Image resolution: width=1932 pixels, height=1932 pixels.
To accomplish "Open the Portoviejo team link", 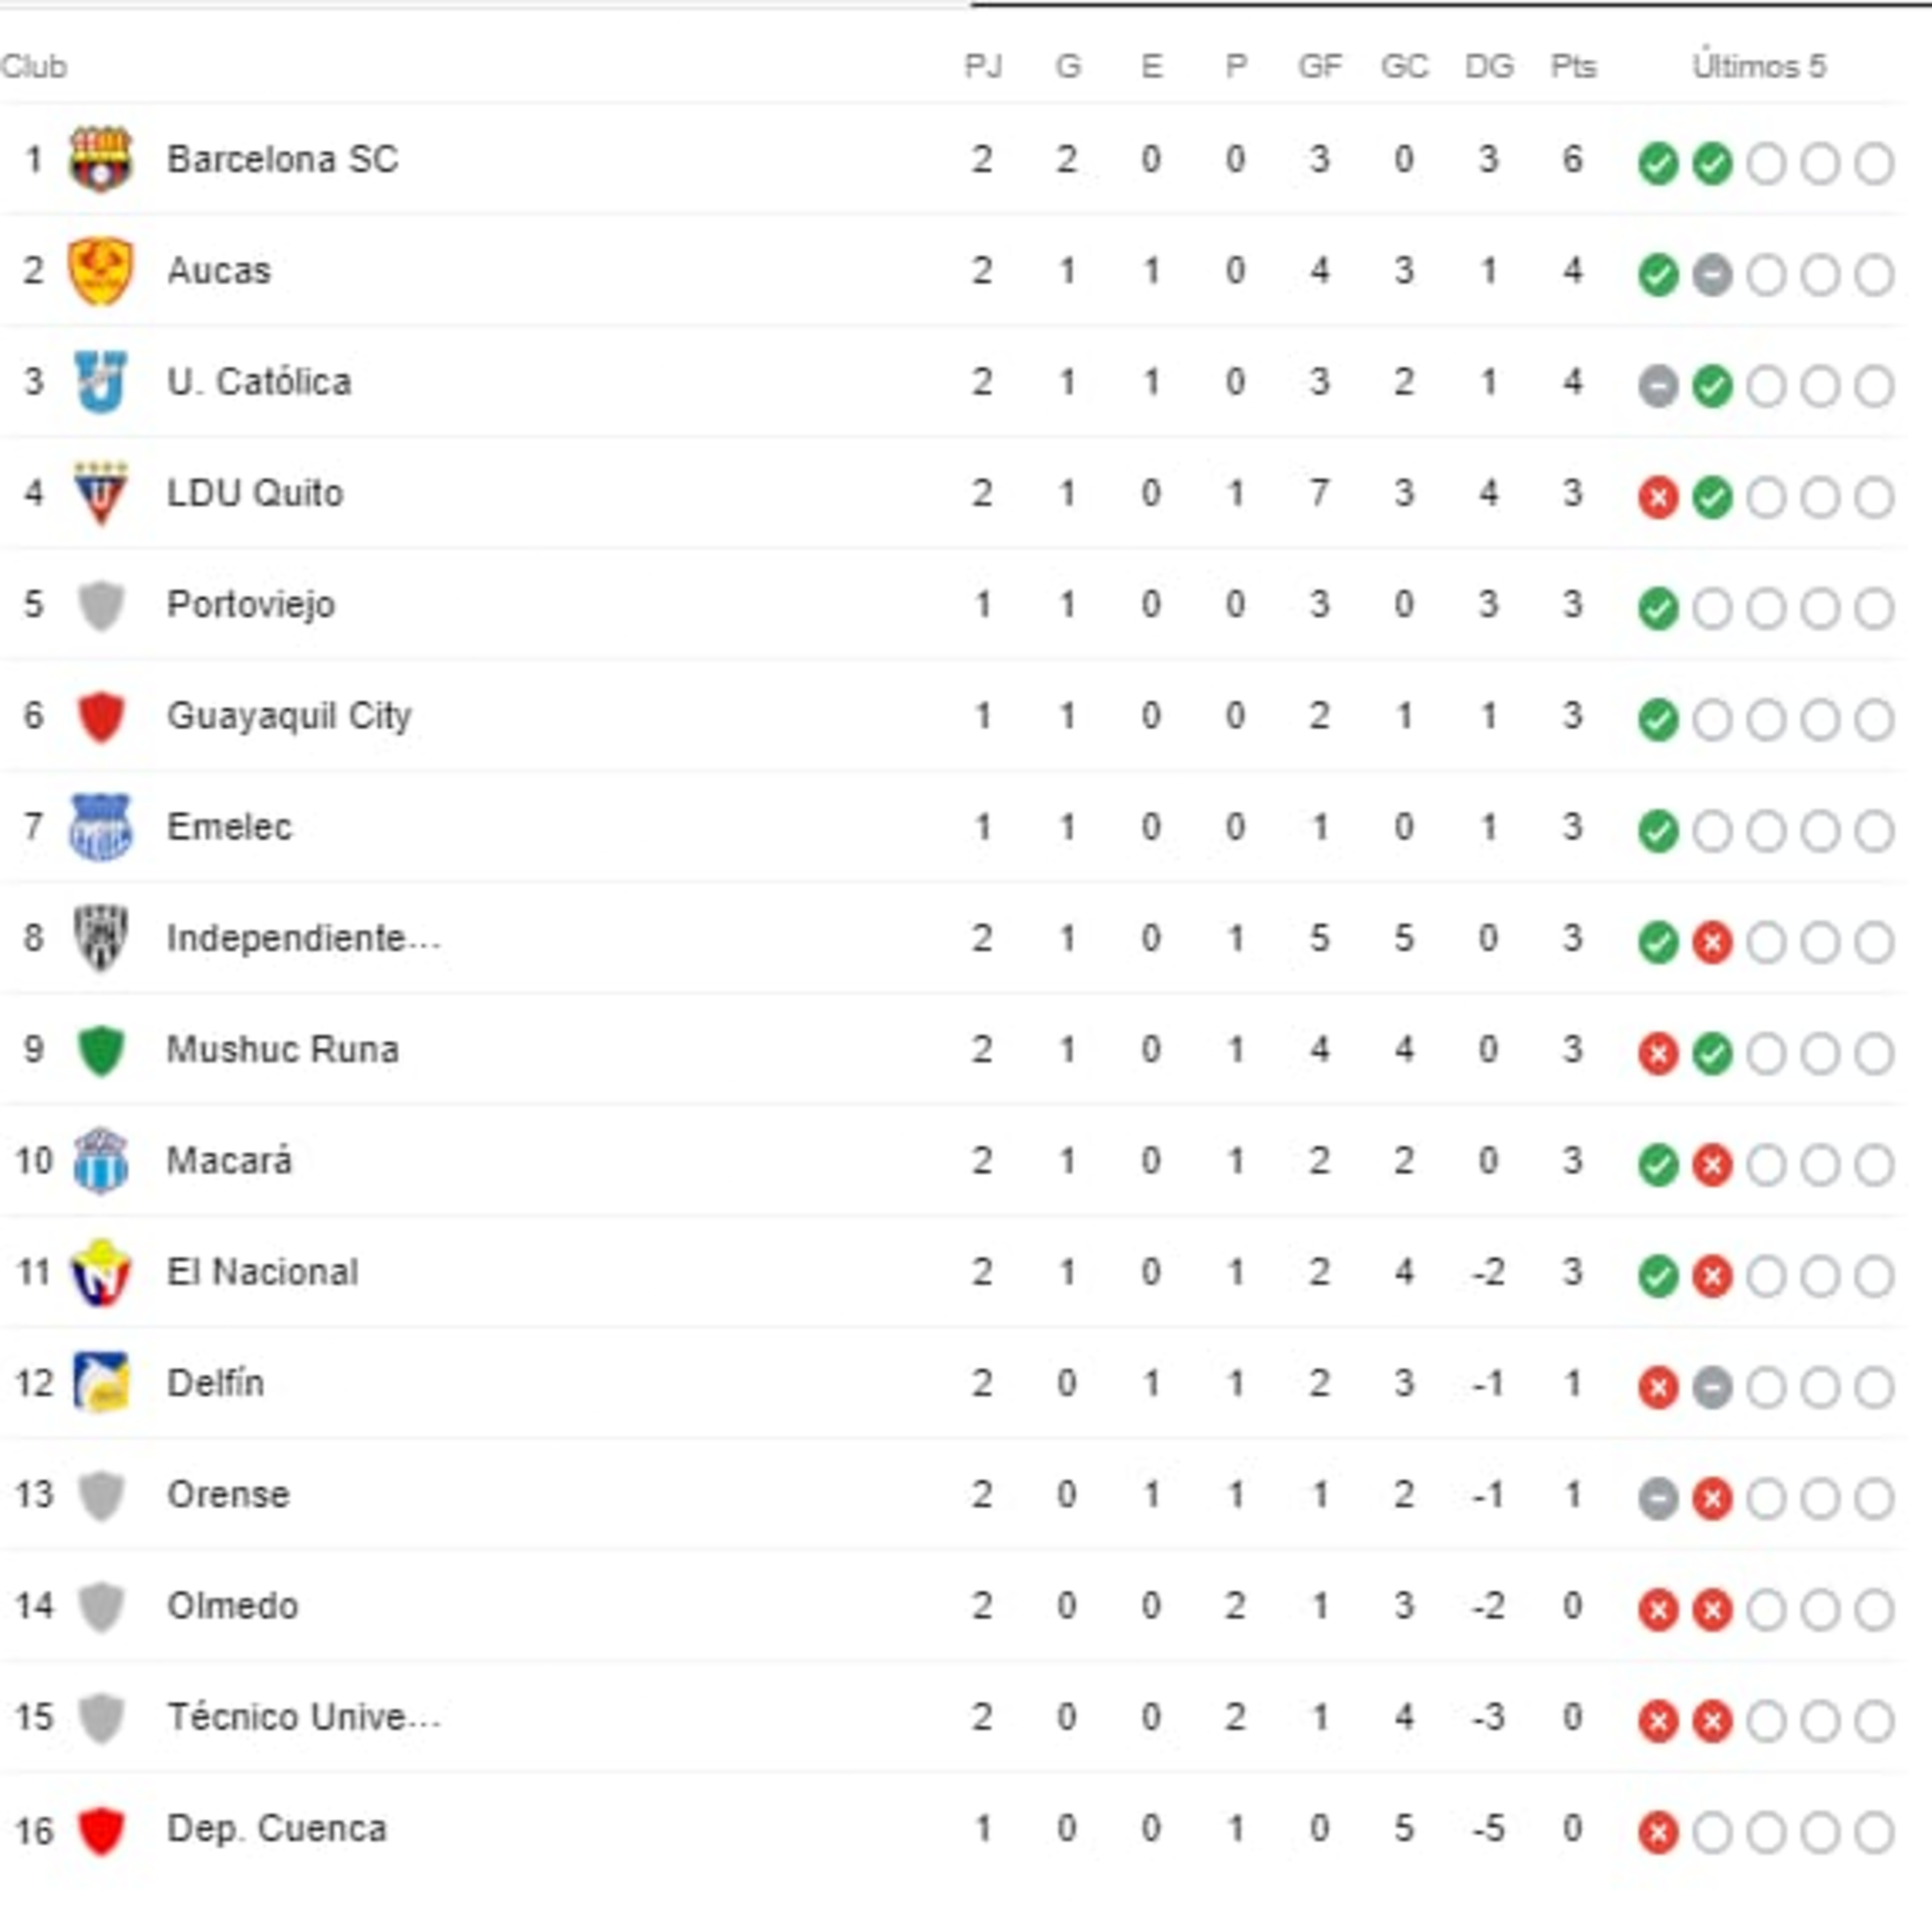I will 250,605.
